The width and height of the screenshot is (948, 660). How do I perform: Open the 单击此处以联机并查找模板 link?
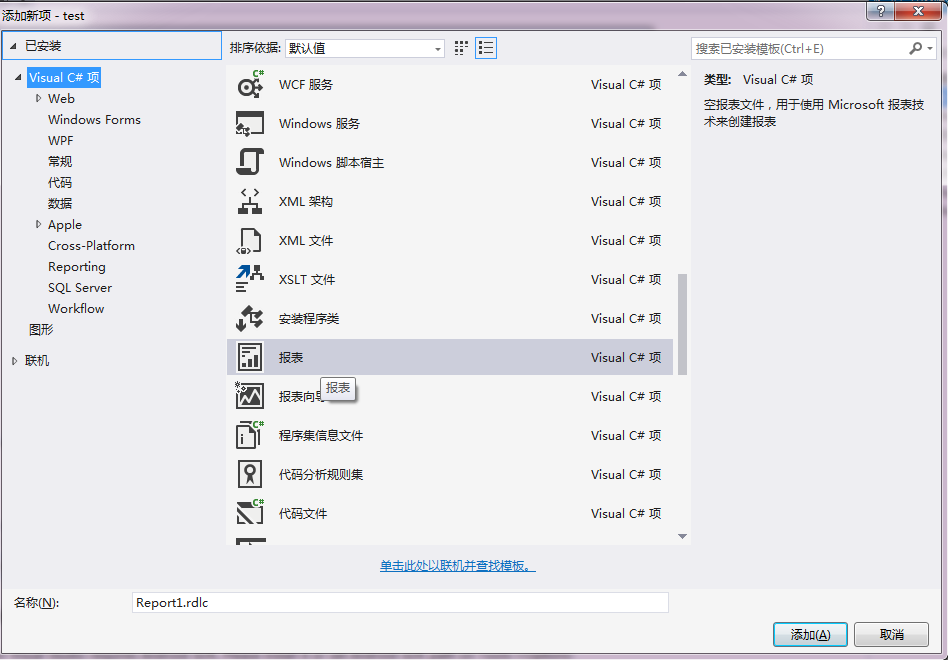458,566
